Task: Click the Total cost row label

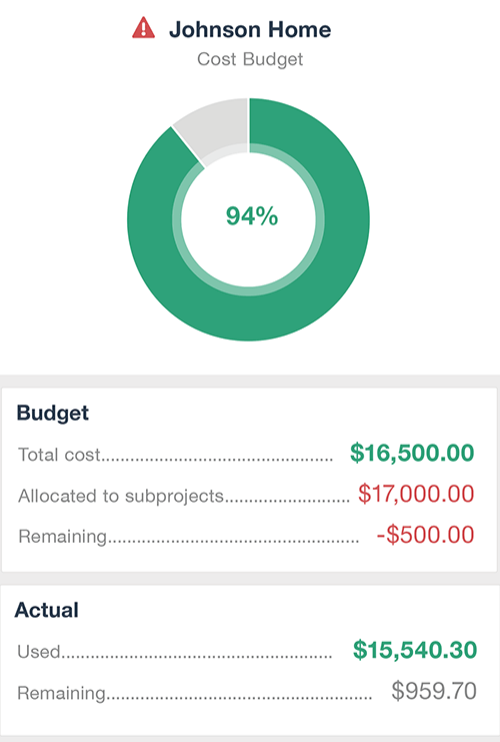Action: coord(59,455)
